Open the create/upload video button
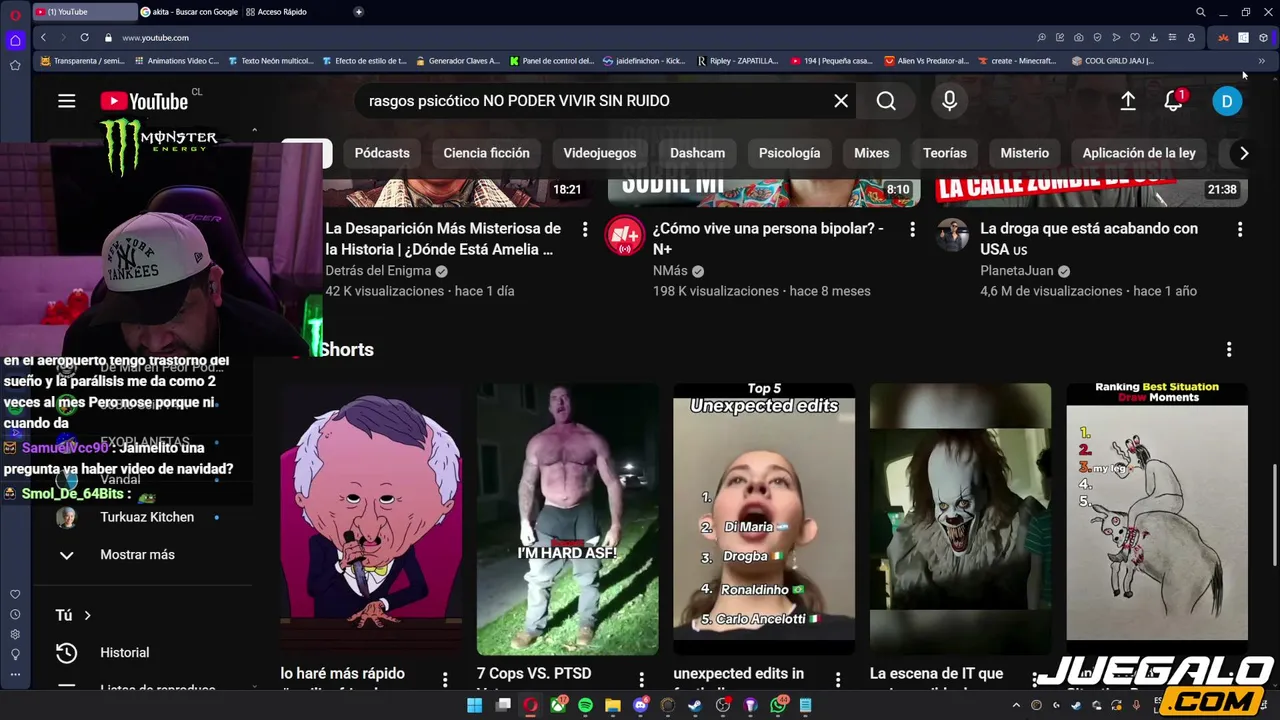1280x720 pixels. pos(1127,101)
